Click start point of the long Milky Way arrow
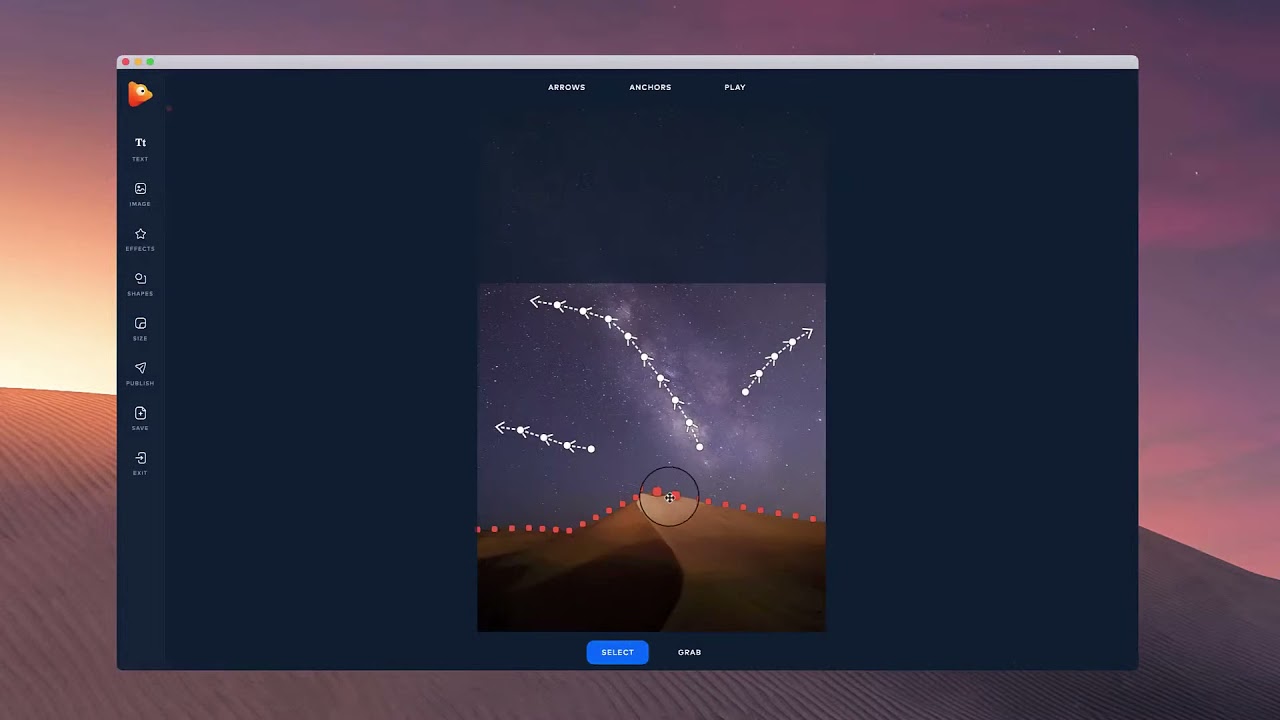This screenshot has width=1280, height=720. point(699,447)
